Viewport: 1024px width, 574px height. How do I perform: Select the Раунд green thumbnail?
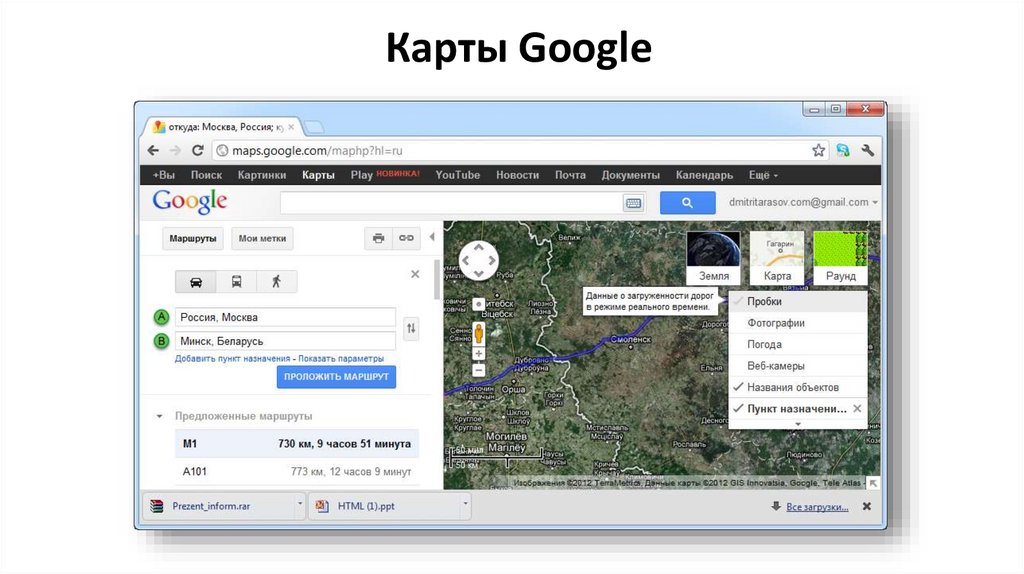(840, 257)
